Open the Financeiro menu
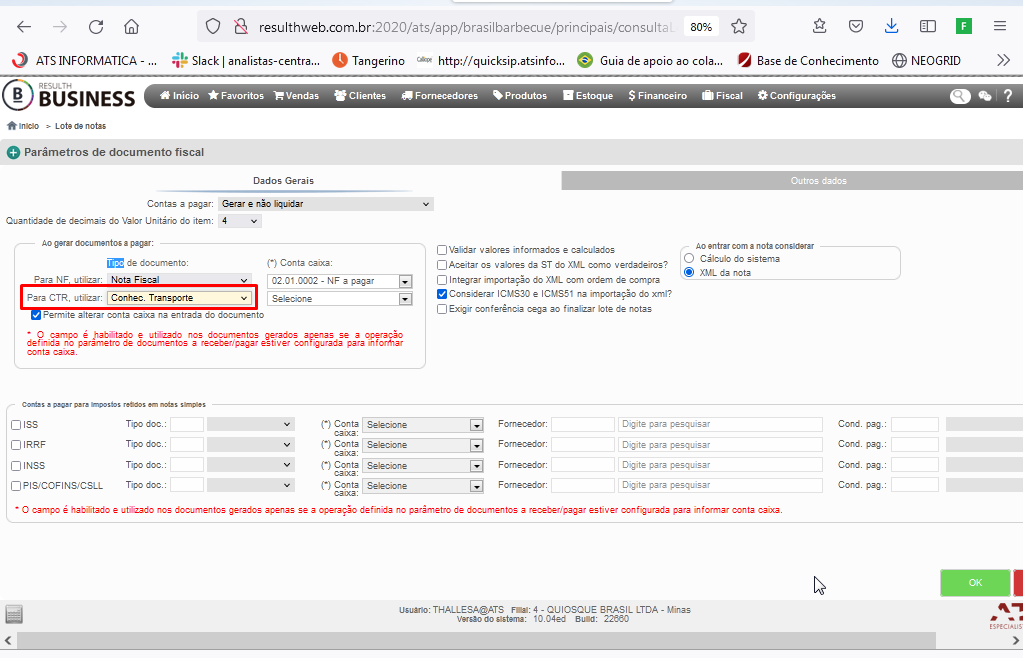Image resolution: width=1023 pixels, height=658 pixels. click(658, 96)
